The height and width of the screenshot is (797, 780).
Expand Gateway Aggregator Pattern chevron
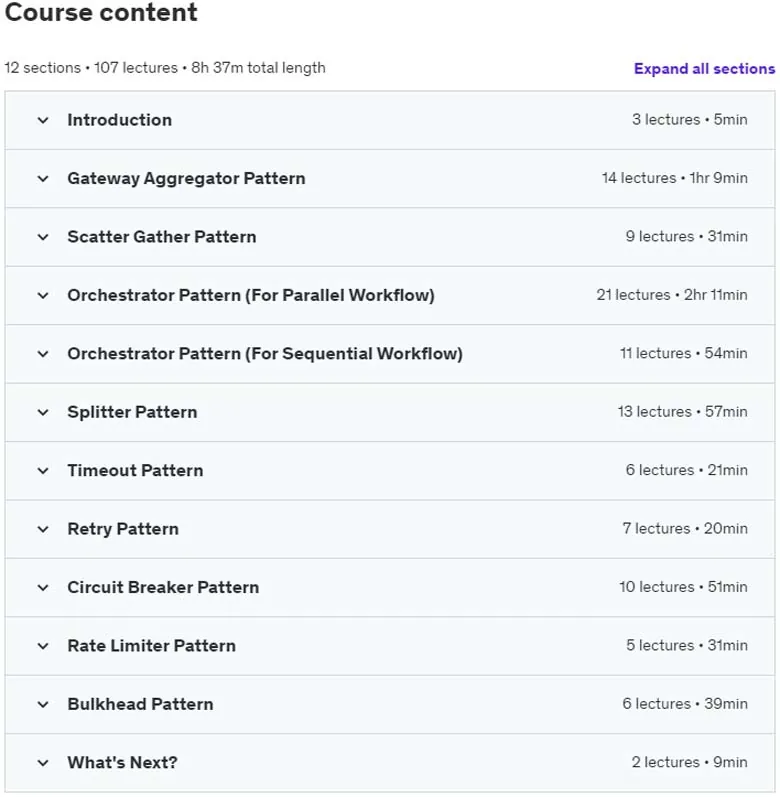[x=43, y=179]
